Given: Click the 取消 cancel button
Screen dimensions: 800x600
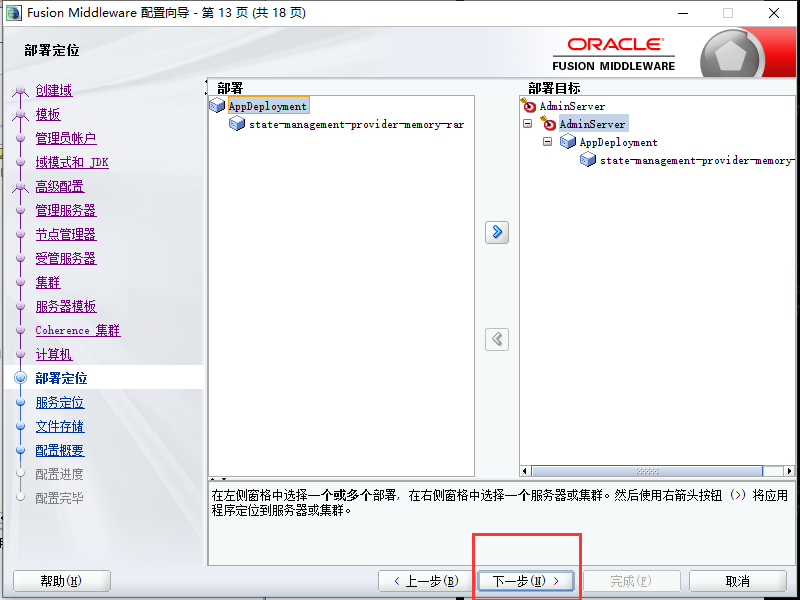Looking at the screenshot, I should tap(737, 581).
